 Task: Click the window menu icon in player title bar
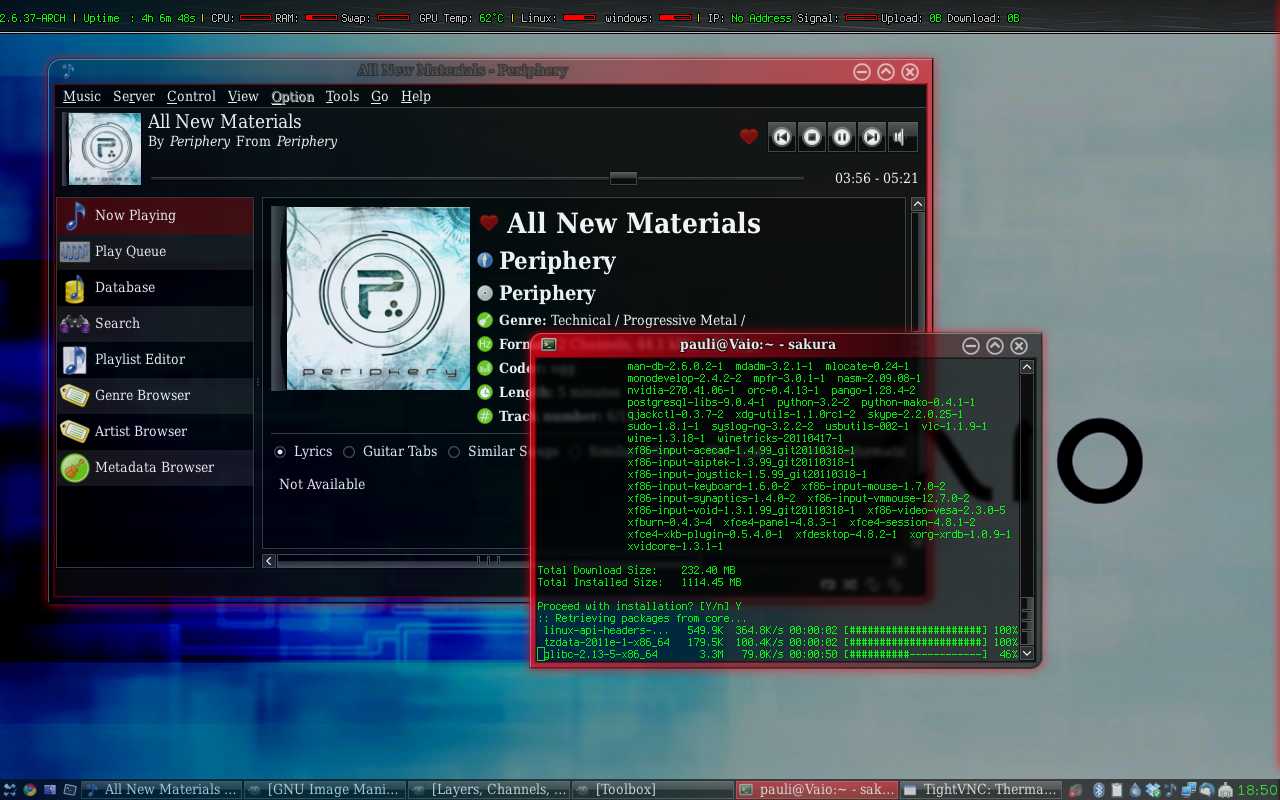(x=68, y=70)
